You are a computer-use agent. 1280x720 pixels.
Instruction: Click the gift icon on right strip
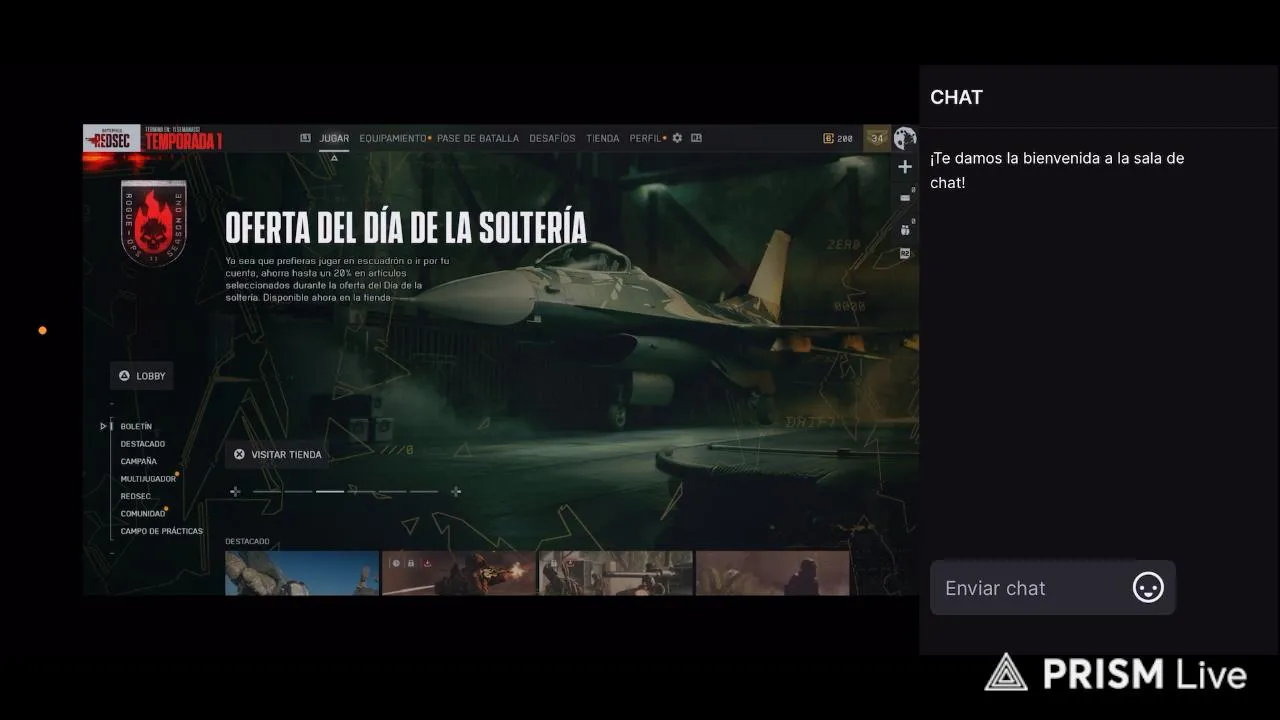tap(905, 230)
